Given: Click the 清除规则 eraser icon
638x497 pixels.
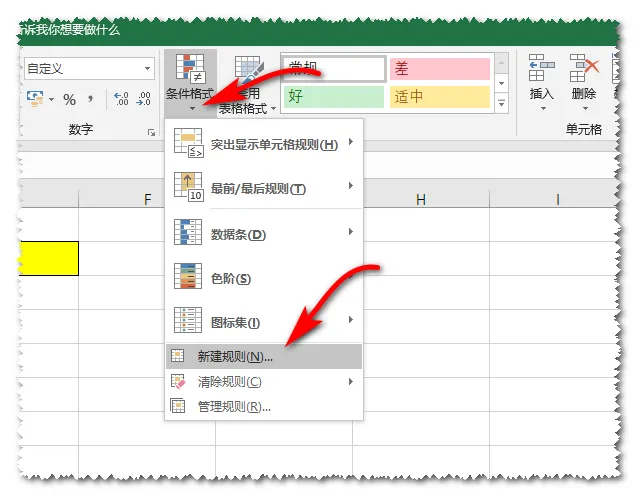Looking at the screenshot, I should coord(177,381).
